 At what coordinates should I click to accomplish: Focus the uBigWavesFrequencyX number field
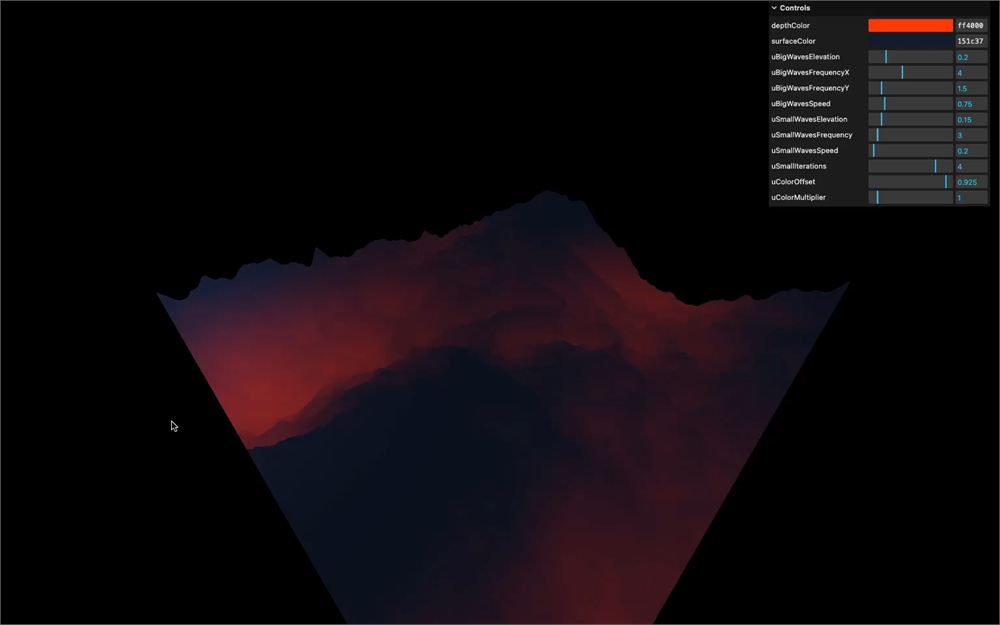971,73
